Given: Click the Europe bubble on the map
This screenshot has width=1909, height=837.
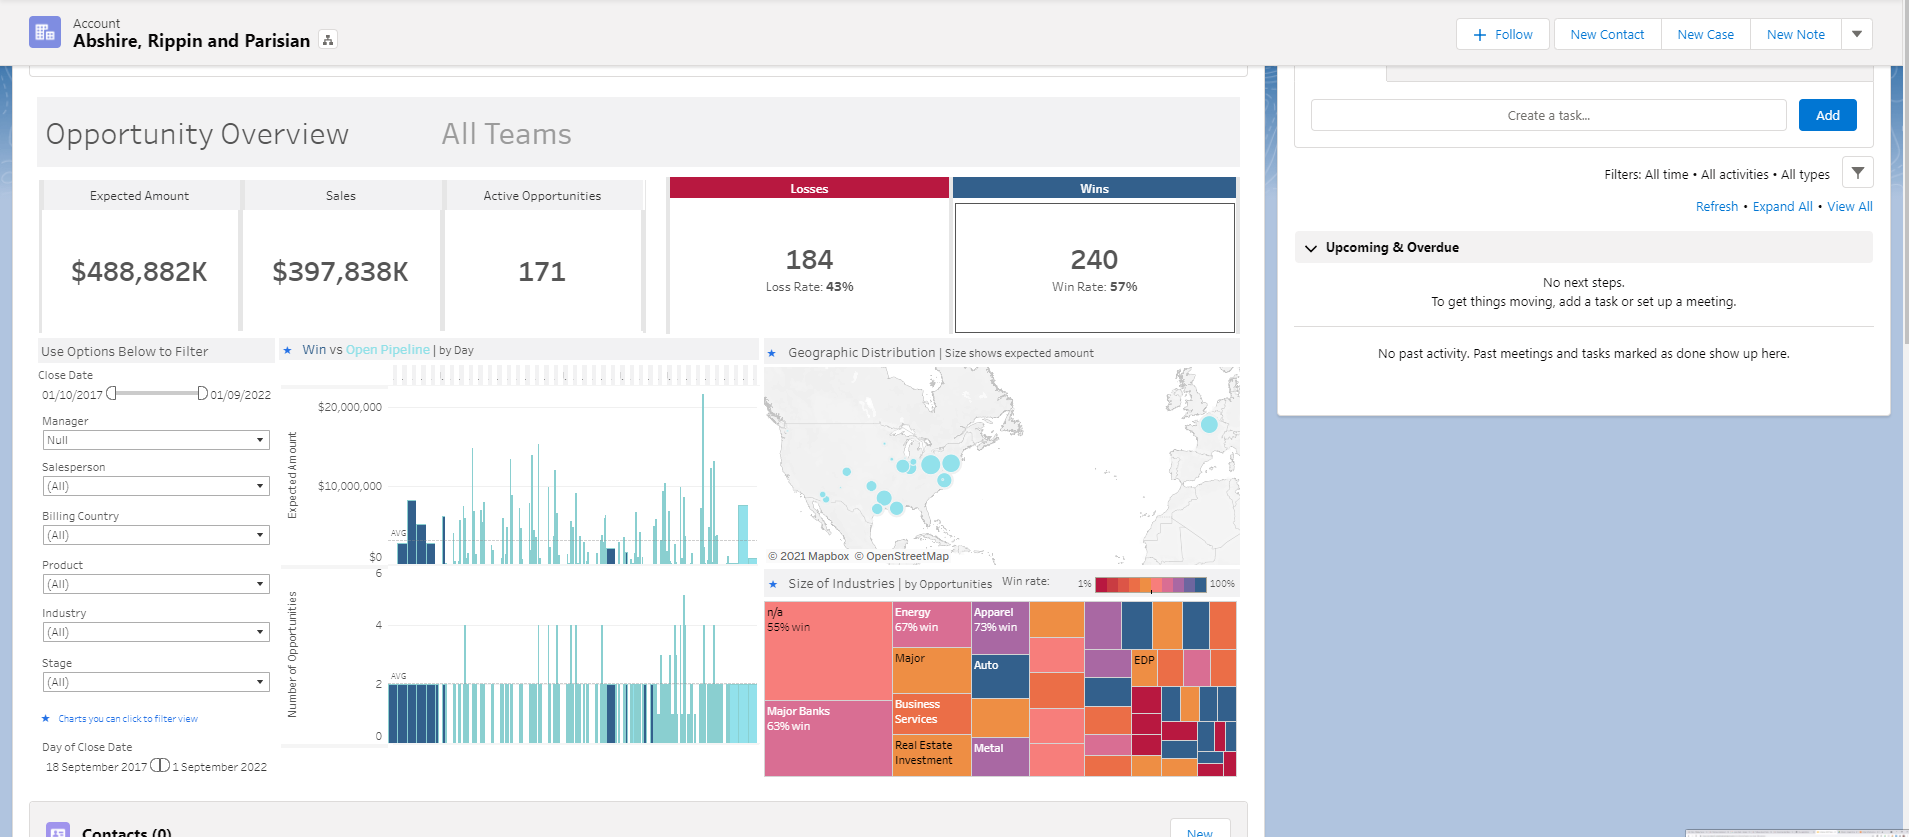Looking at the screenshot, I should [x=1209, y=424].
